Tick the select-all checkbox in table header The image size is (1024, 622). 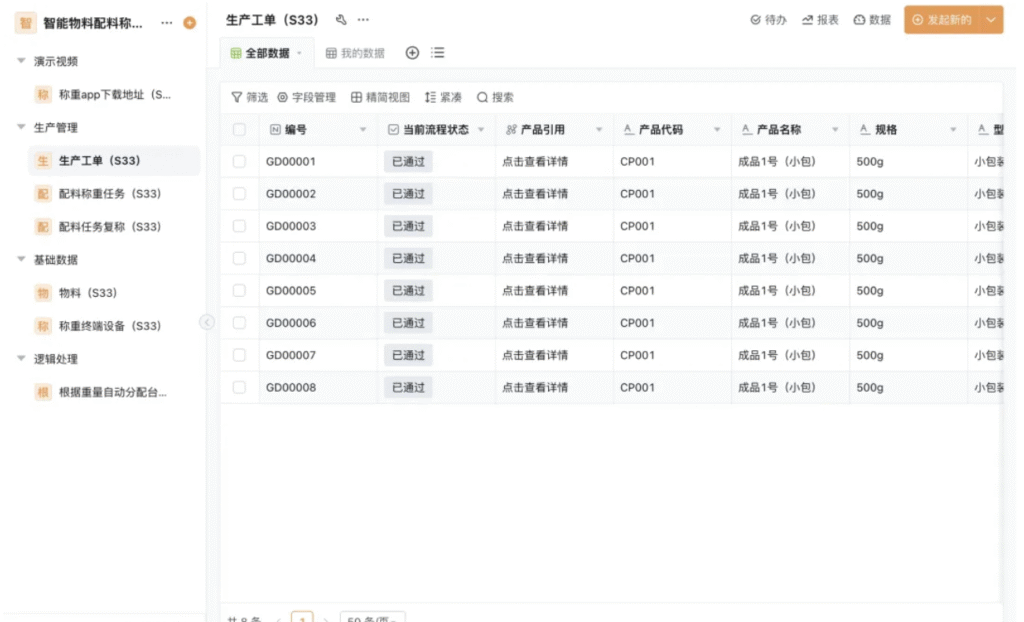tap(239, 129)
